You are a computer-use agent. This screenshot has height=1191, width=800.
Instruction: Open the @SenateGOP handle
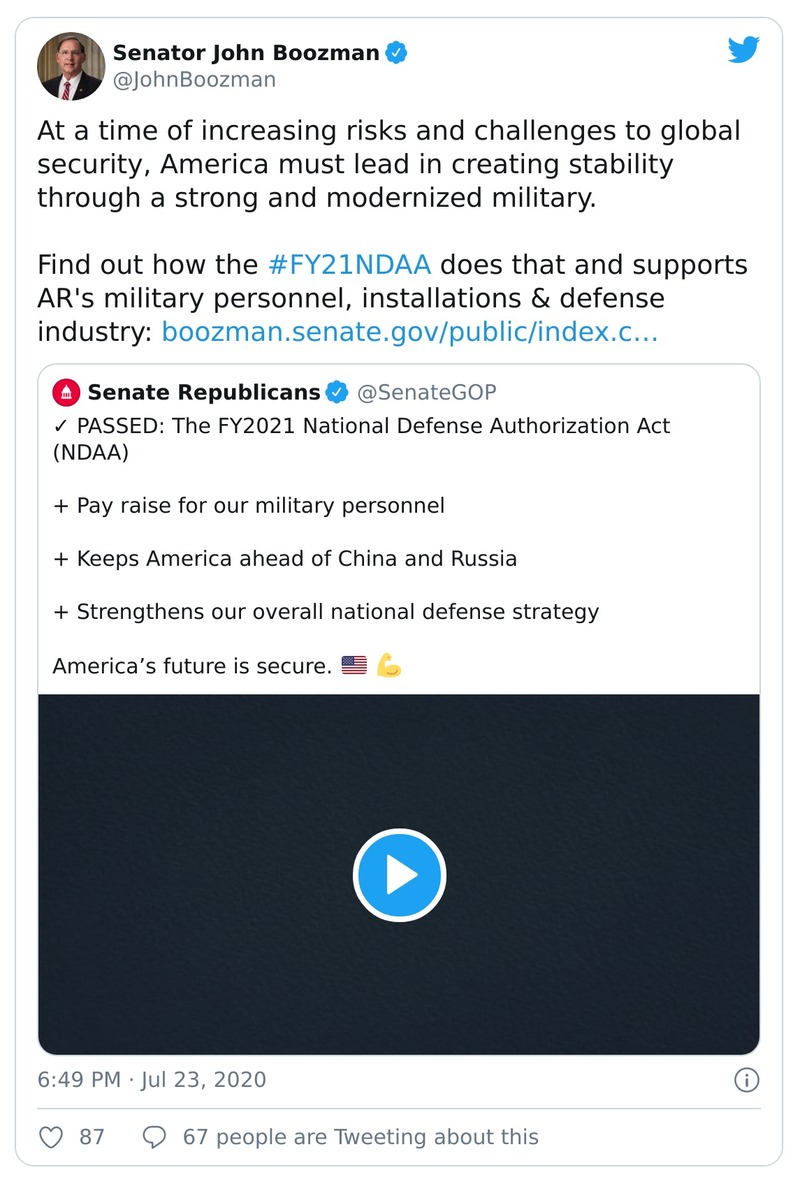[x=426, y=392]
